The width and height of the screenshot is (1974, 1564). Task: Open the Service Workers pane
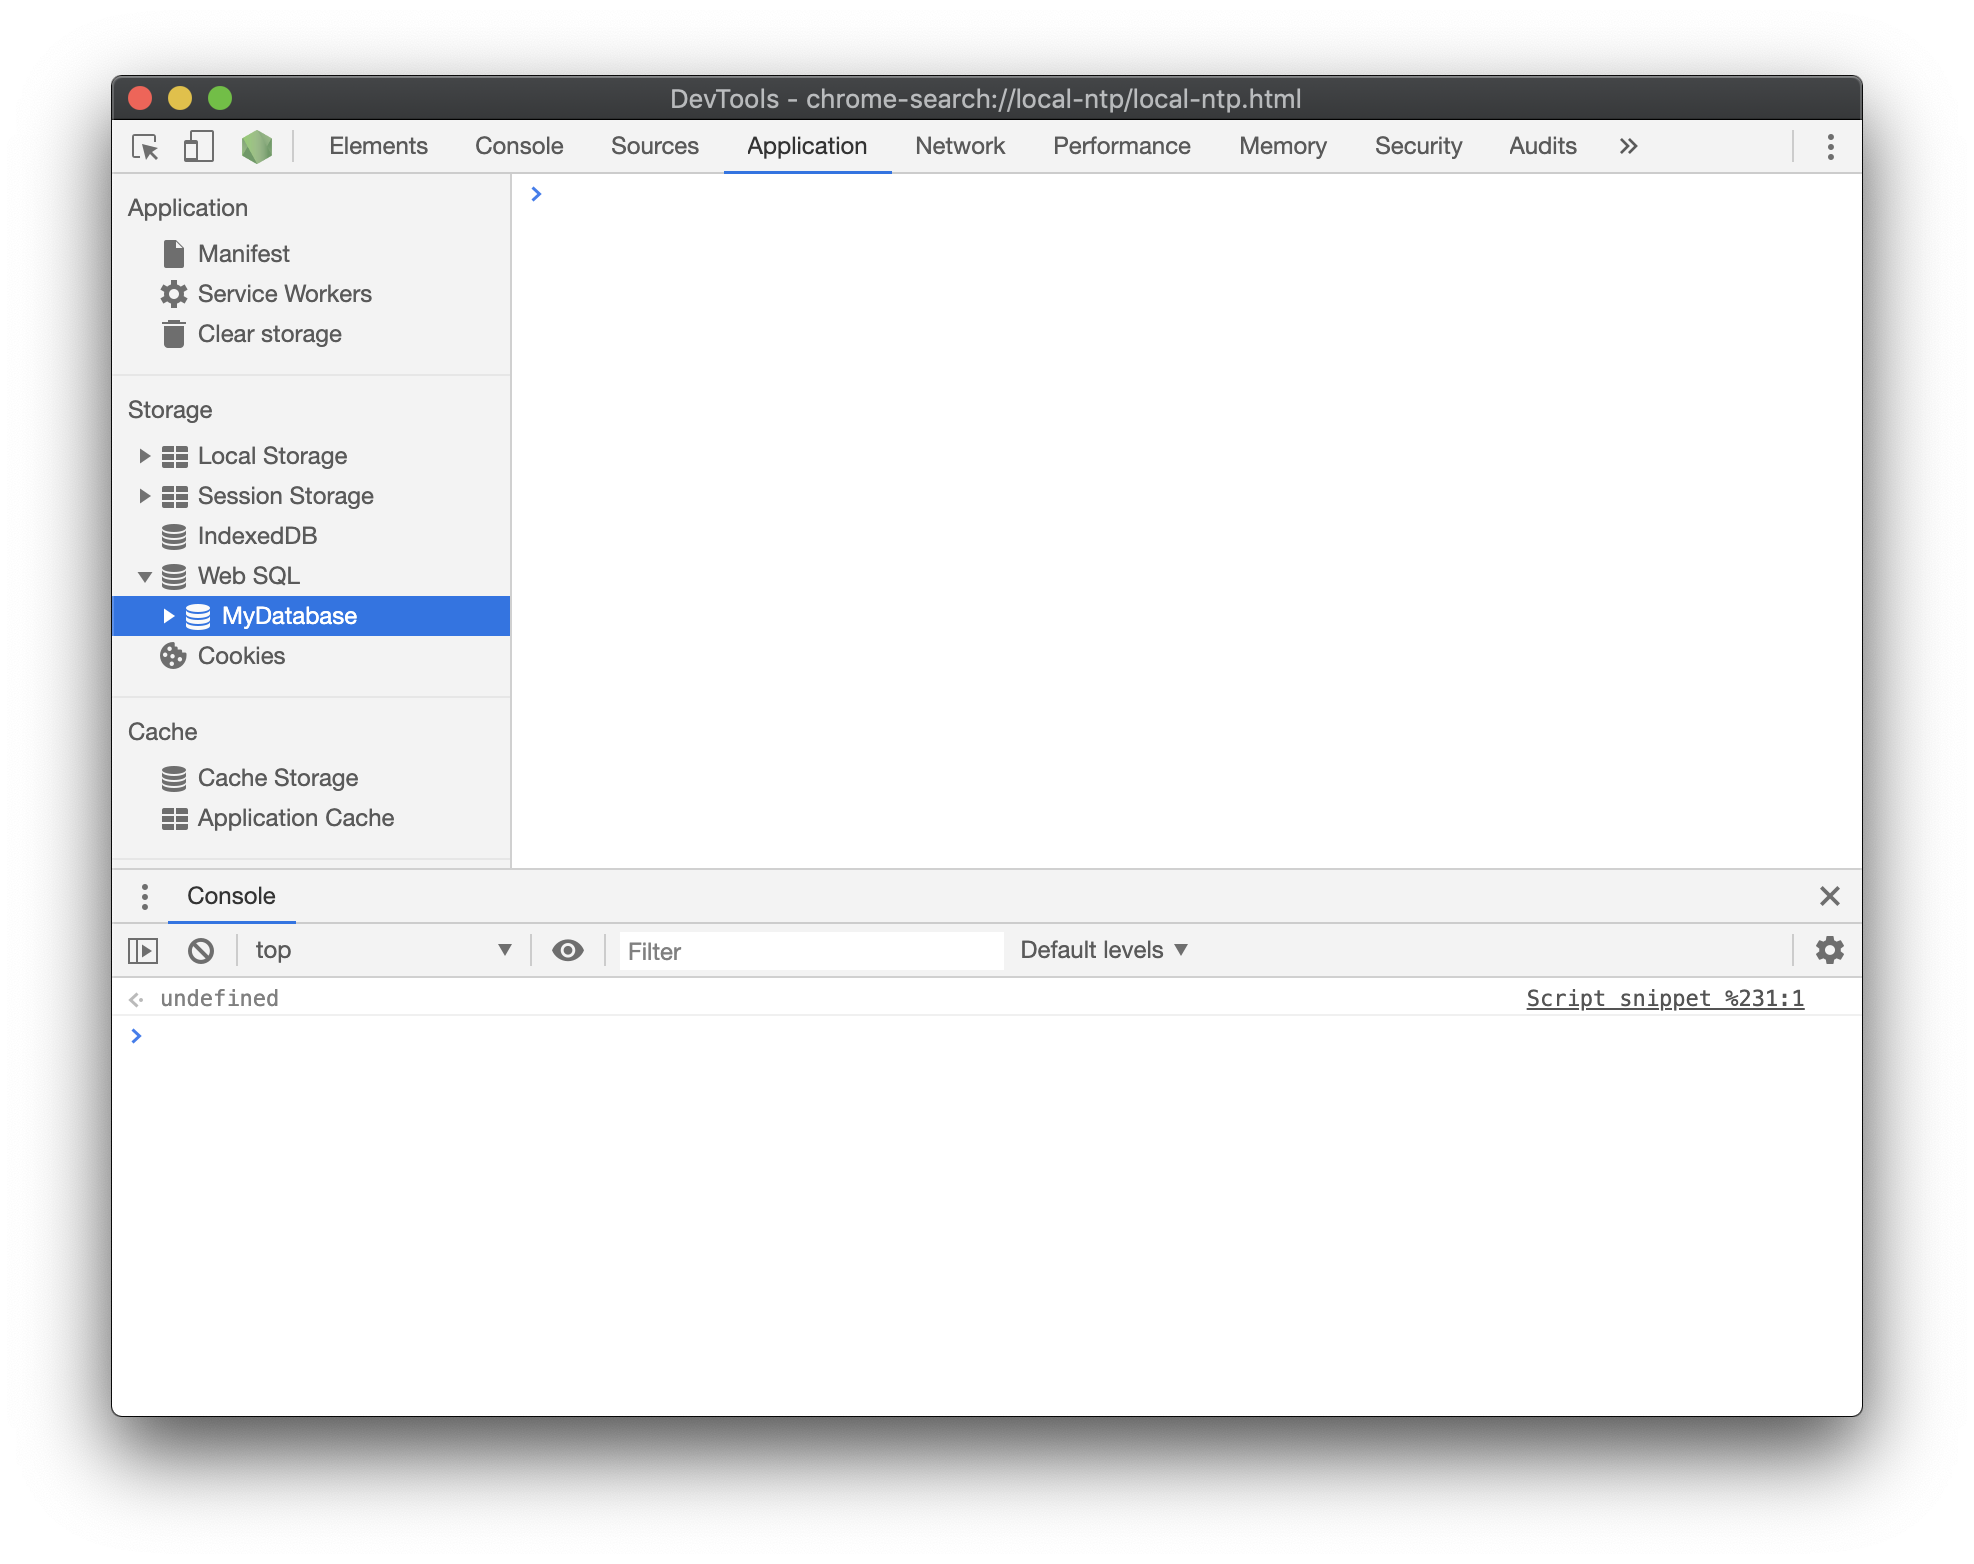284,294
